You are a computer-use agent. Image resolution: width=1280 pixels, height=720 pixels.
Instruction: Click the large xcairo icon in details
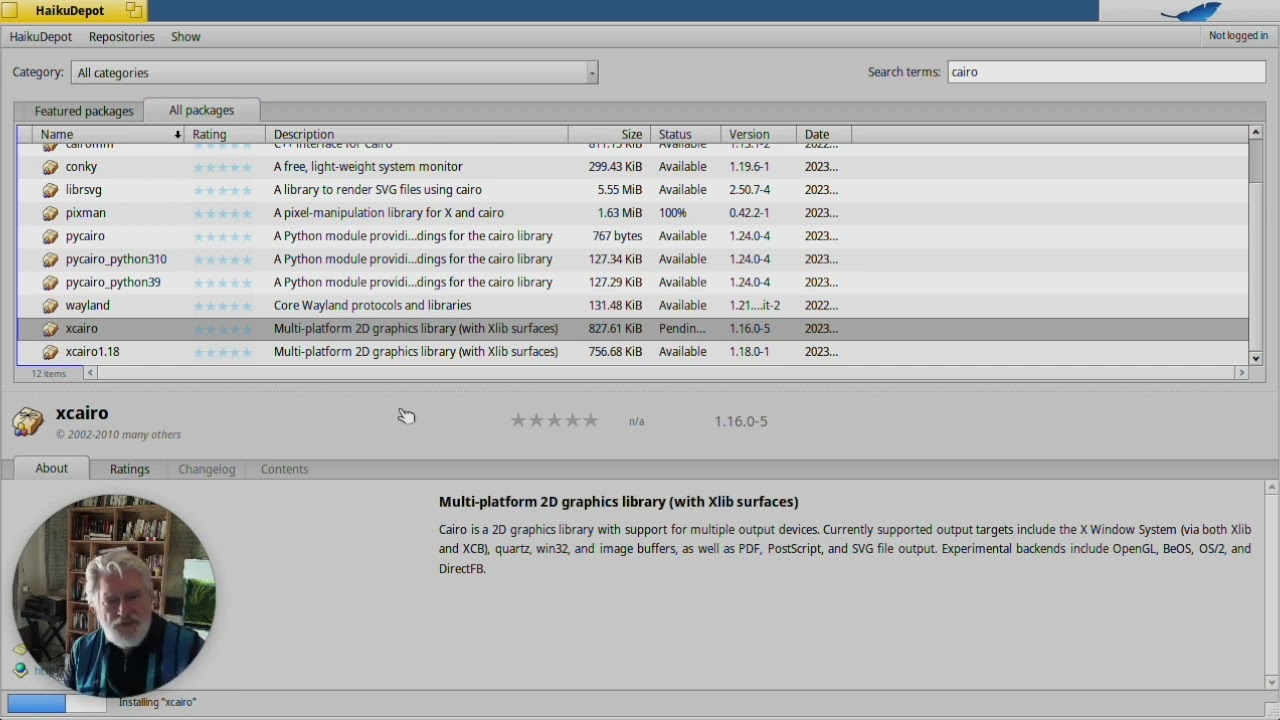(28, 421)
